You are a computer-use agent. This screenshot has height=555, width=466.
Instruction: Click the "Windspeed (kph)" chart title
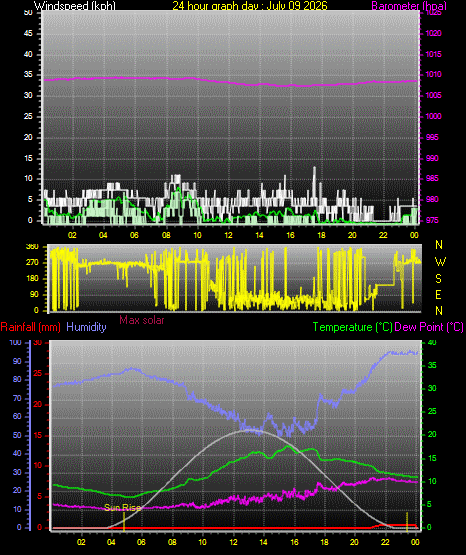(x=75, y=6)
